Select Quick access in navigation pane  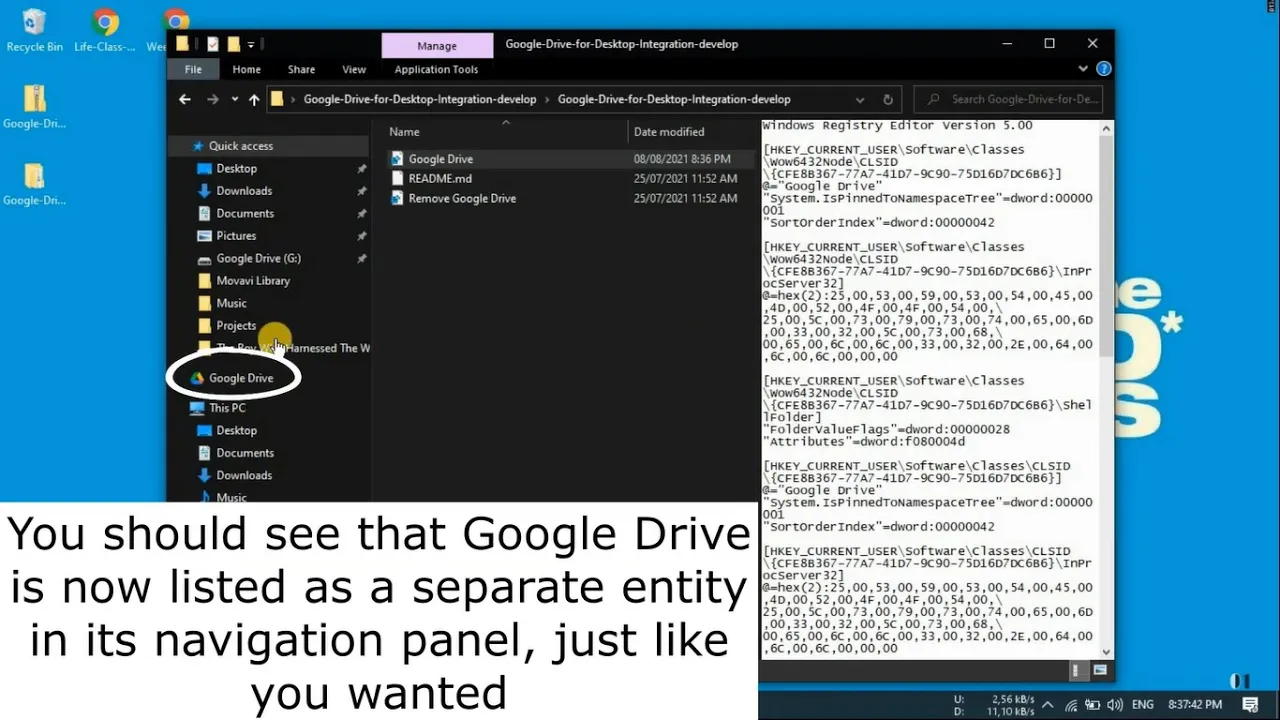point(240,146)
